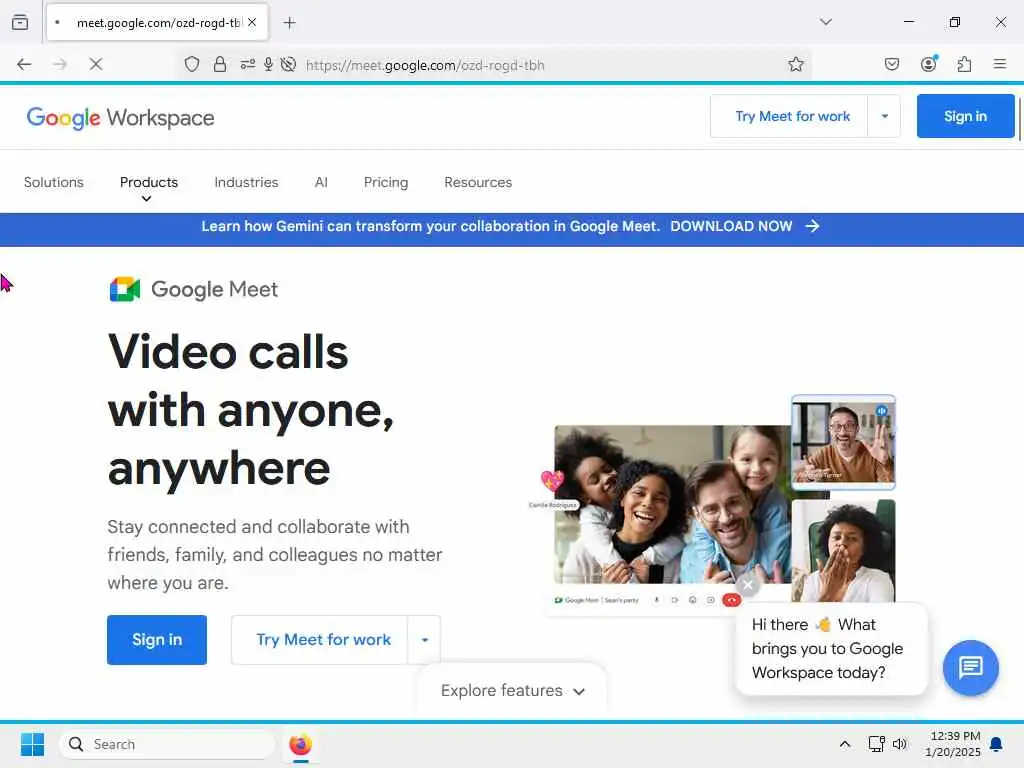Click the waving man video tile
The width and height of the screenshot is (1024, 768).
tap(843, 442)
